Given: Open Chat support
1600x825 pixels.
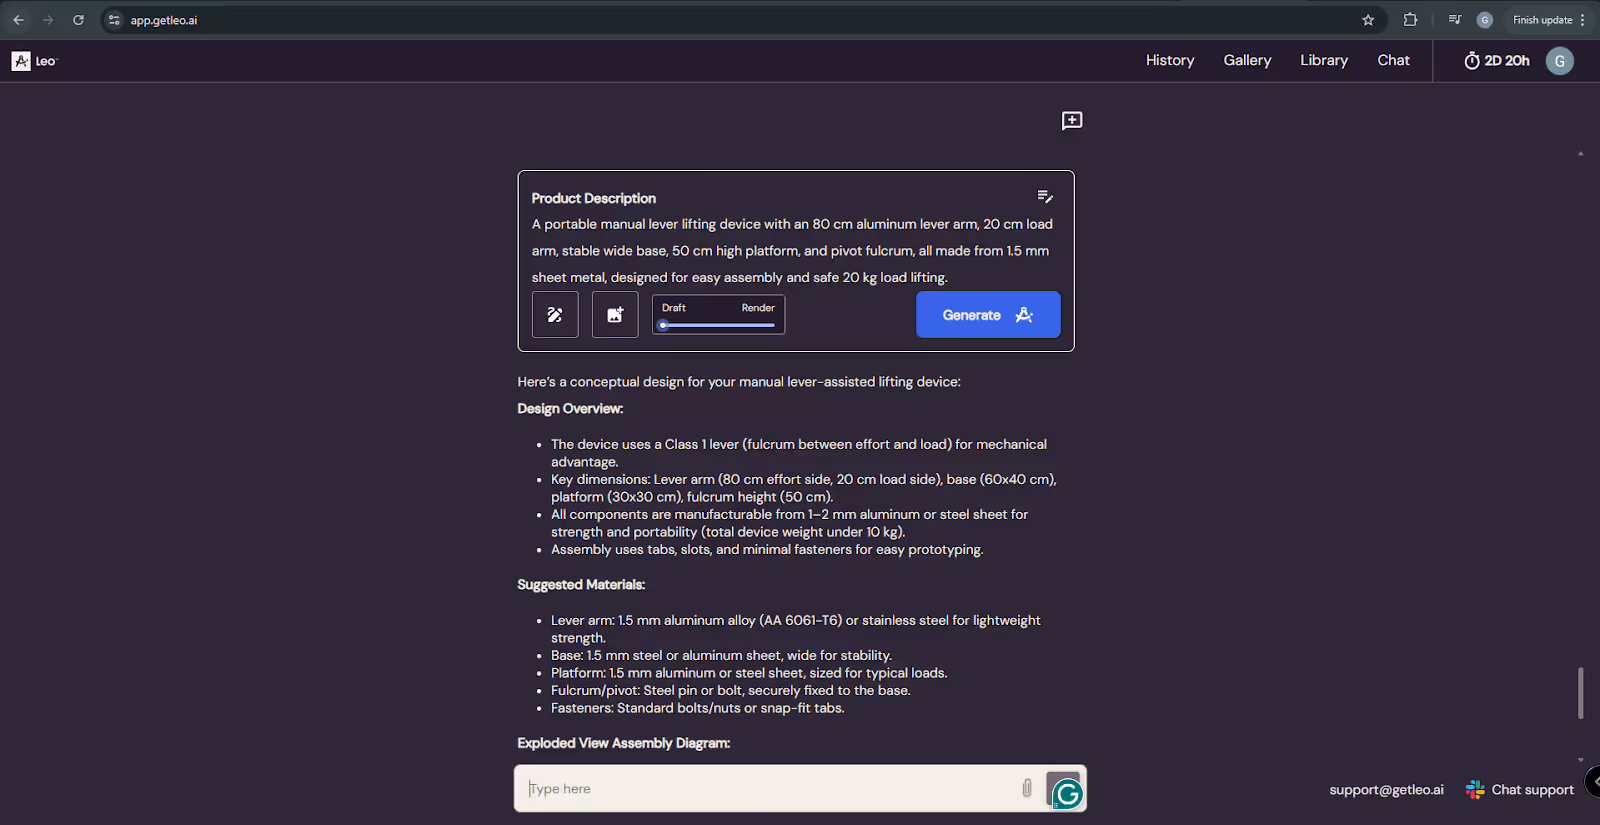Looking at the screenshot, I should 1520,790.
